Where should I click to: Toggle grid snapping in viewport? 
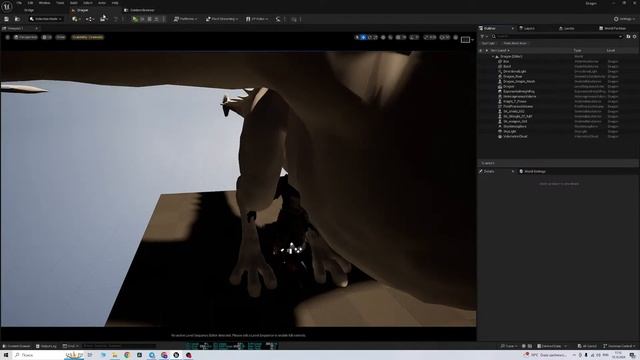tap(398, 37)
